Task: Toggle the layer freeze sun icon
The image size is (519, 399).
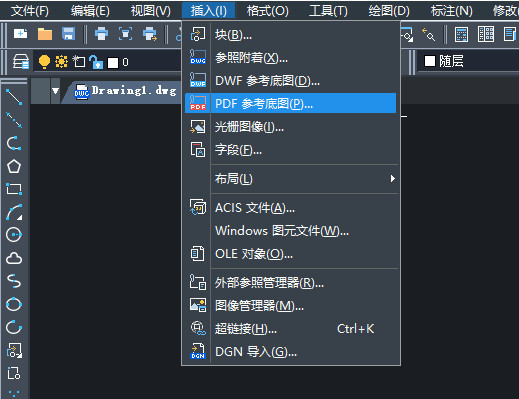Action: click(61, 62)
